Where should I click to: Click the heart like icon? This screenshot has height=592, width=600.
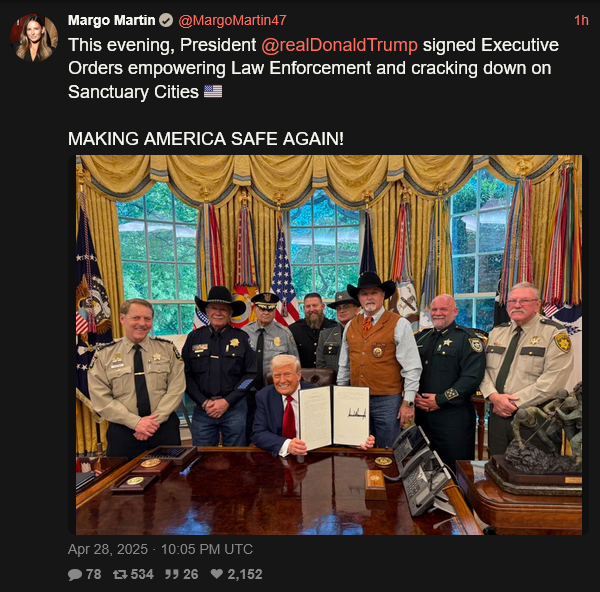217,574
